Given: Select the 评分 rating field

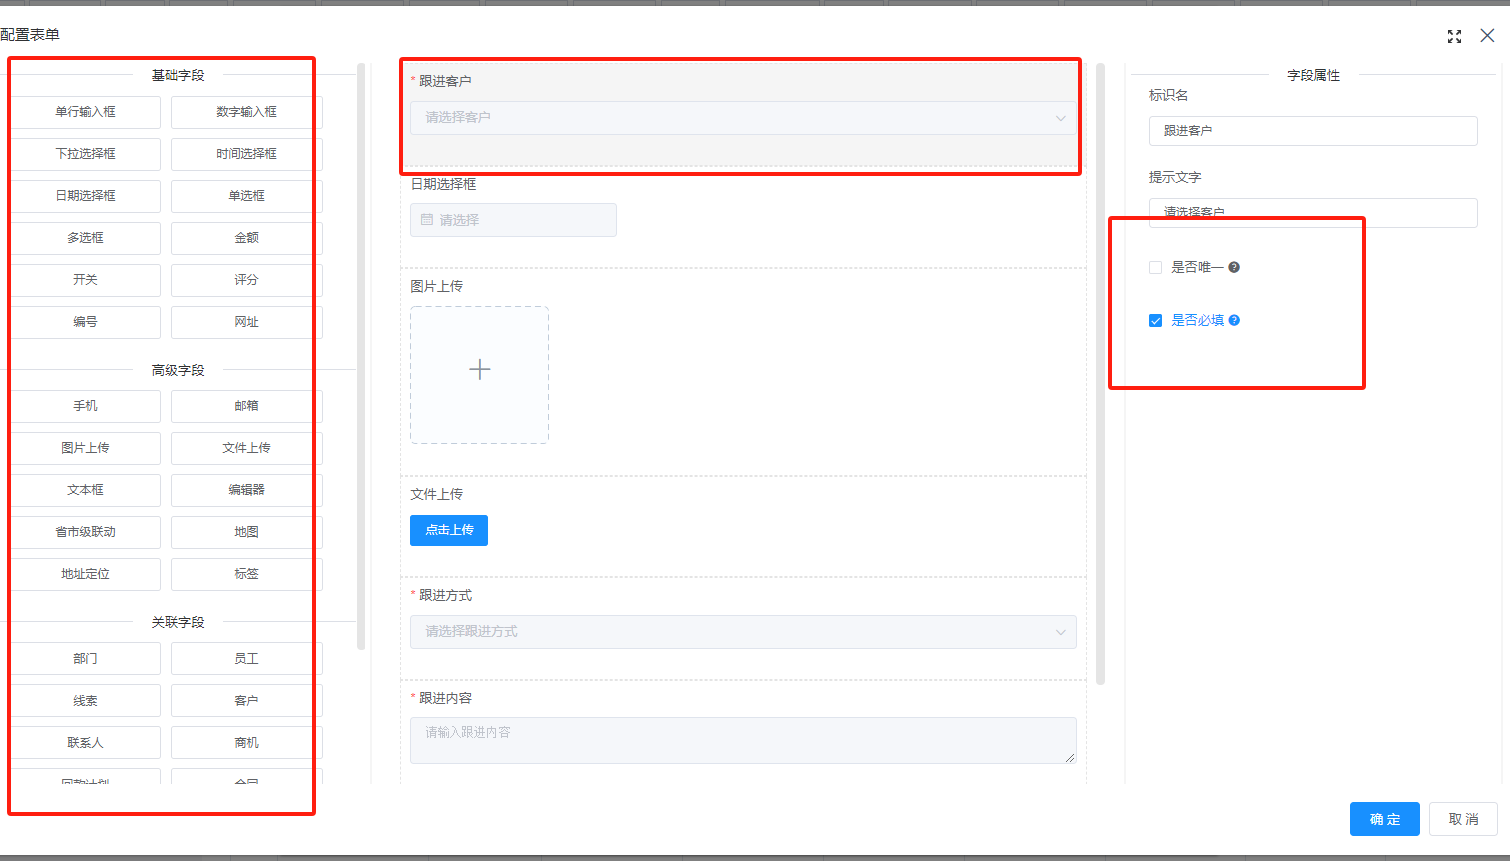Looking at the screenshot, I should tap(246, 280).
